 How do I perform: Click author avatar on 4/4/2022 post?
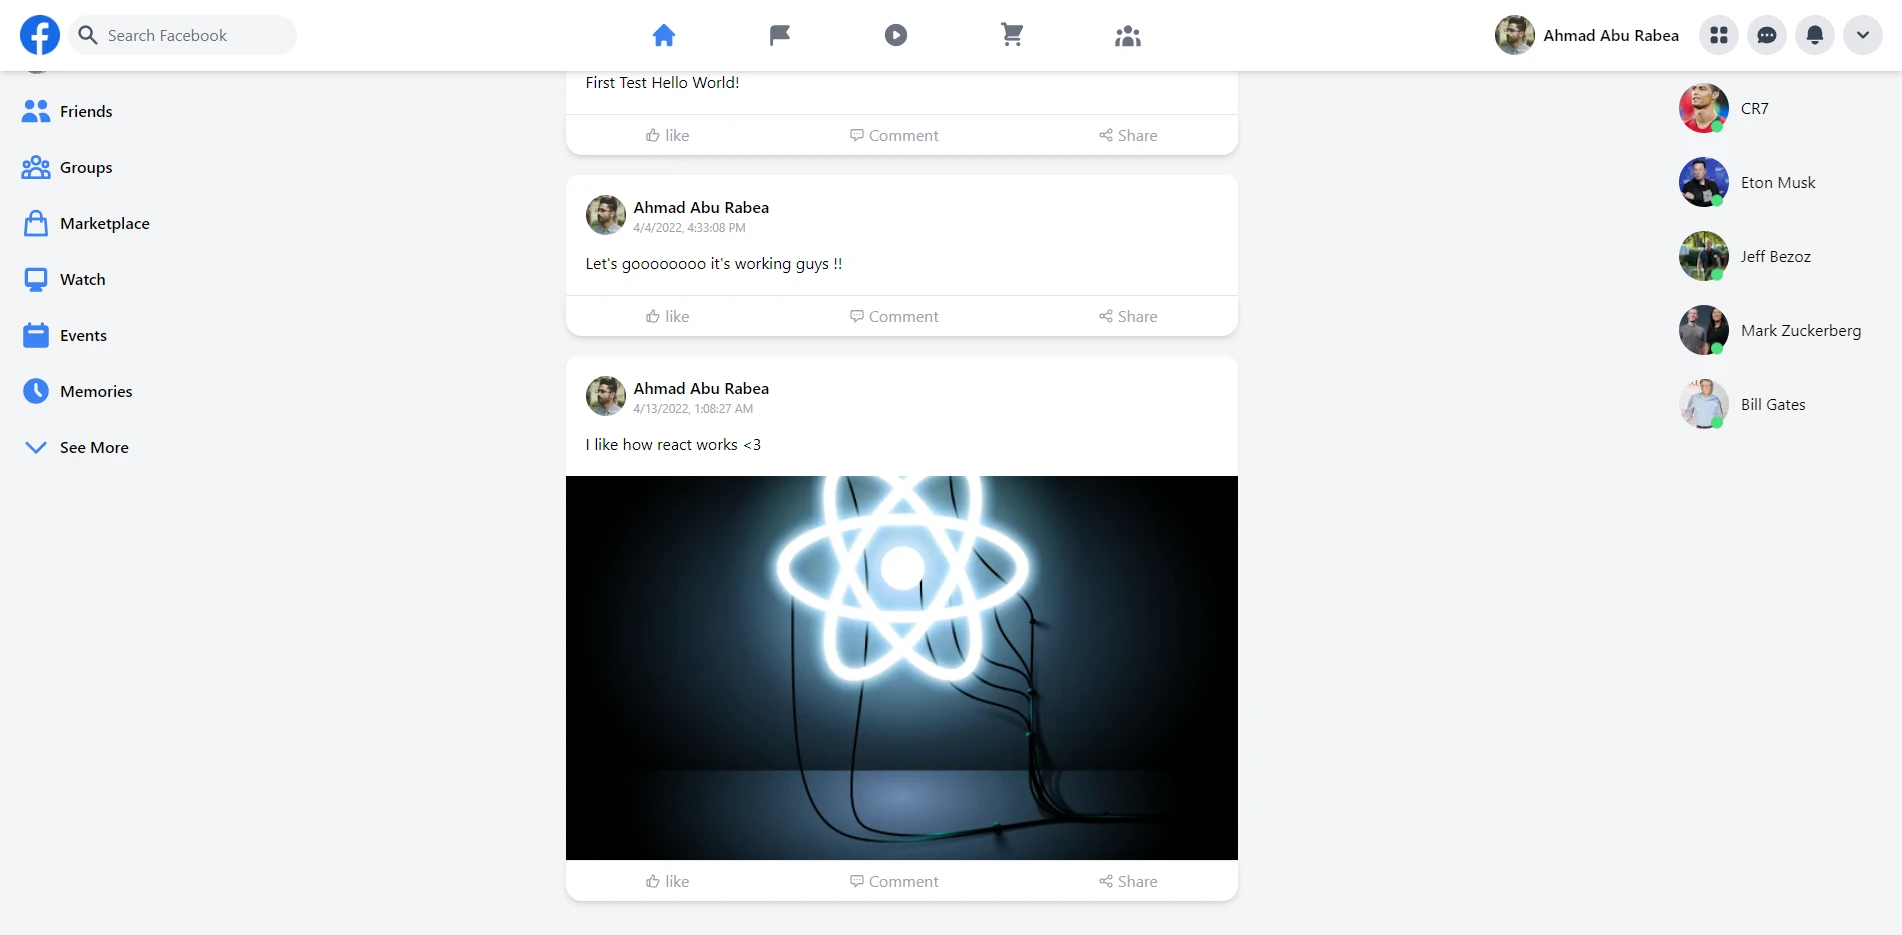point(606,215)
